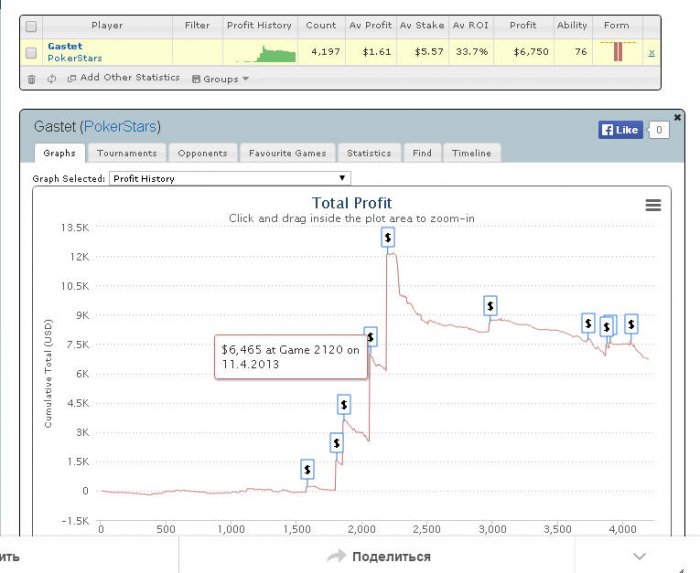Click PokerStars link in panel title
This screenshot has height=573, width=700.
[120, 127]
